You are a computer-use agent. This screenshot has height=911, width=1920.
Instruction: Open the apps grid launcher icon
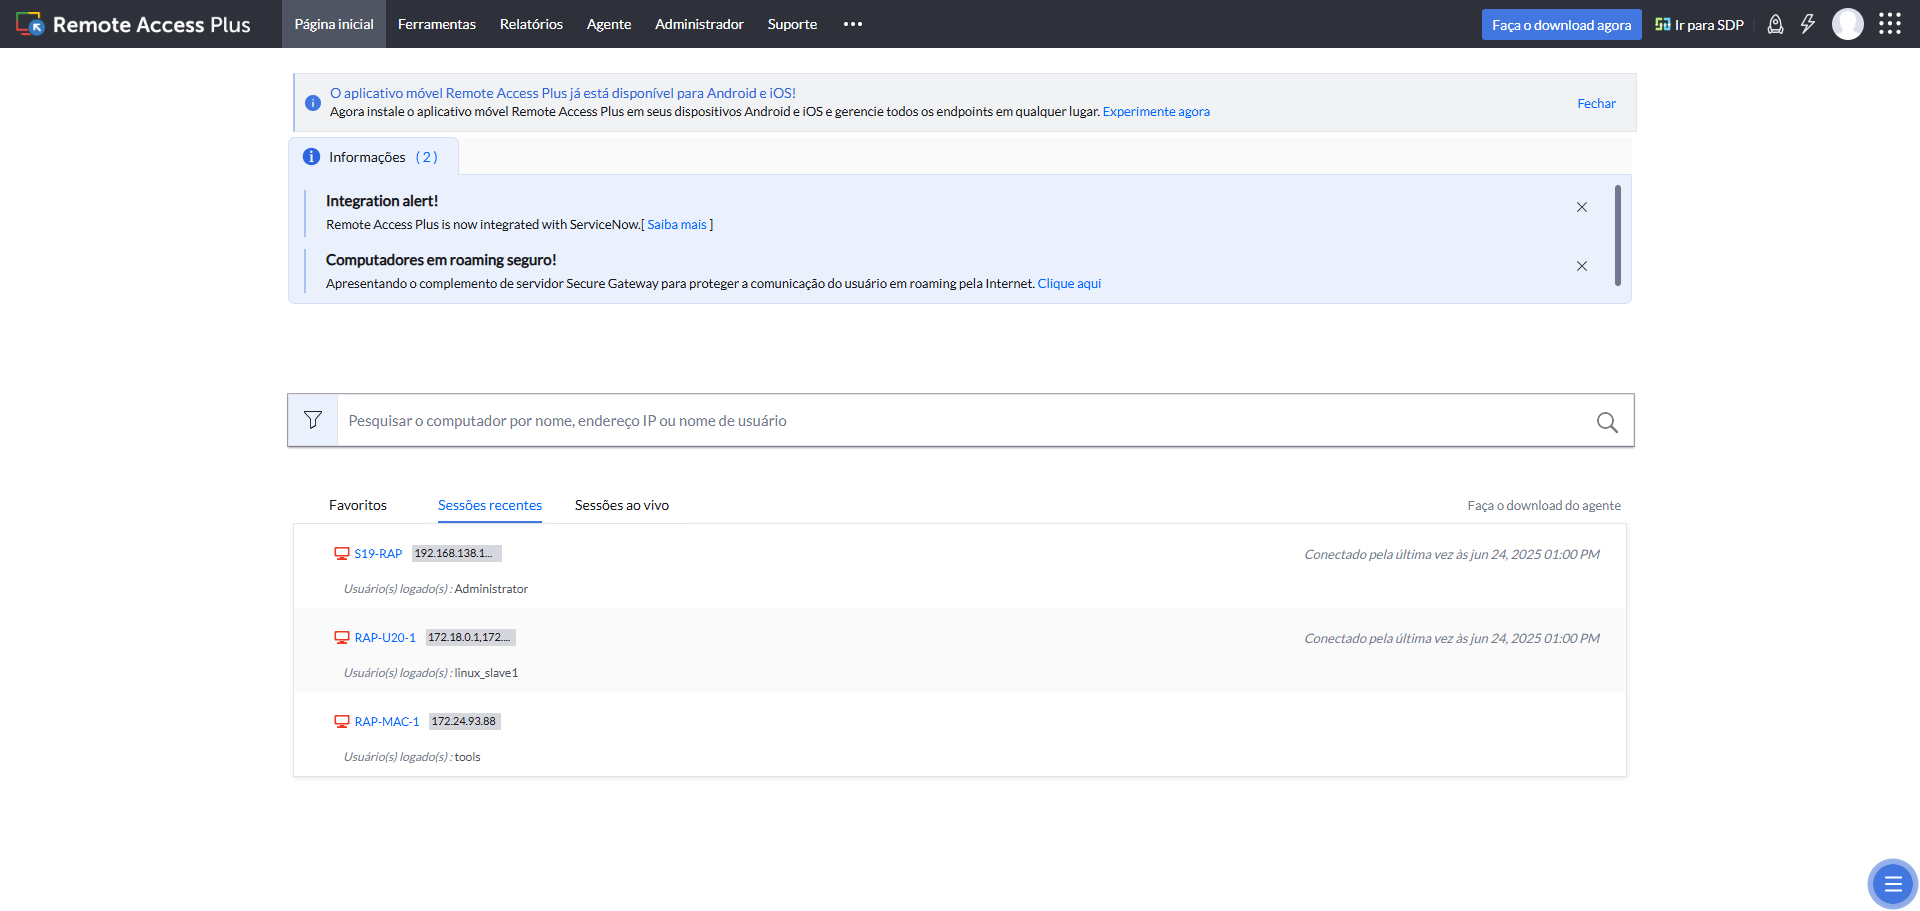click(x=1889, y=24)
